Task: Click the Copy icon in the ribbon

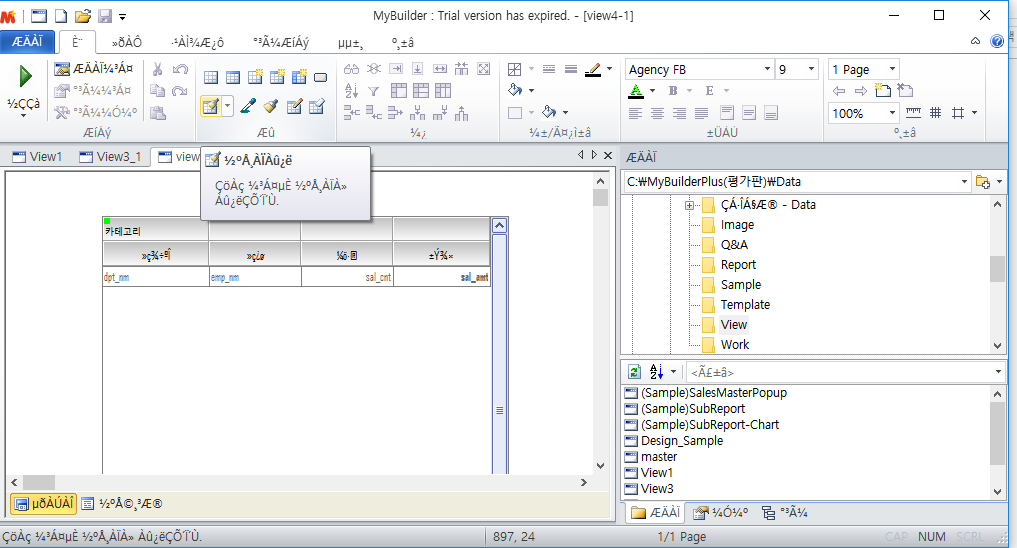Action: click(157, 91)
